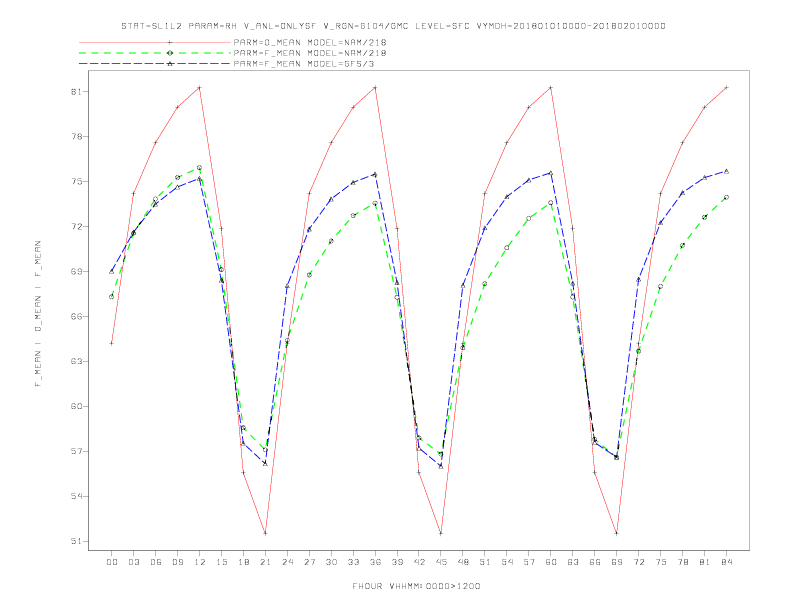Click the x-axis title FHOUR VHHMM:0000>1200

[x=416, y=586]
